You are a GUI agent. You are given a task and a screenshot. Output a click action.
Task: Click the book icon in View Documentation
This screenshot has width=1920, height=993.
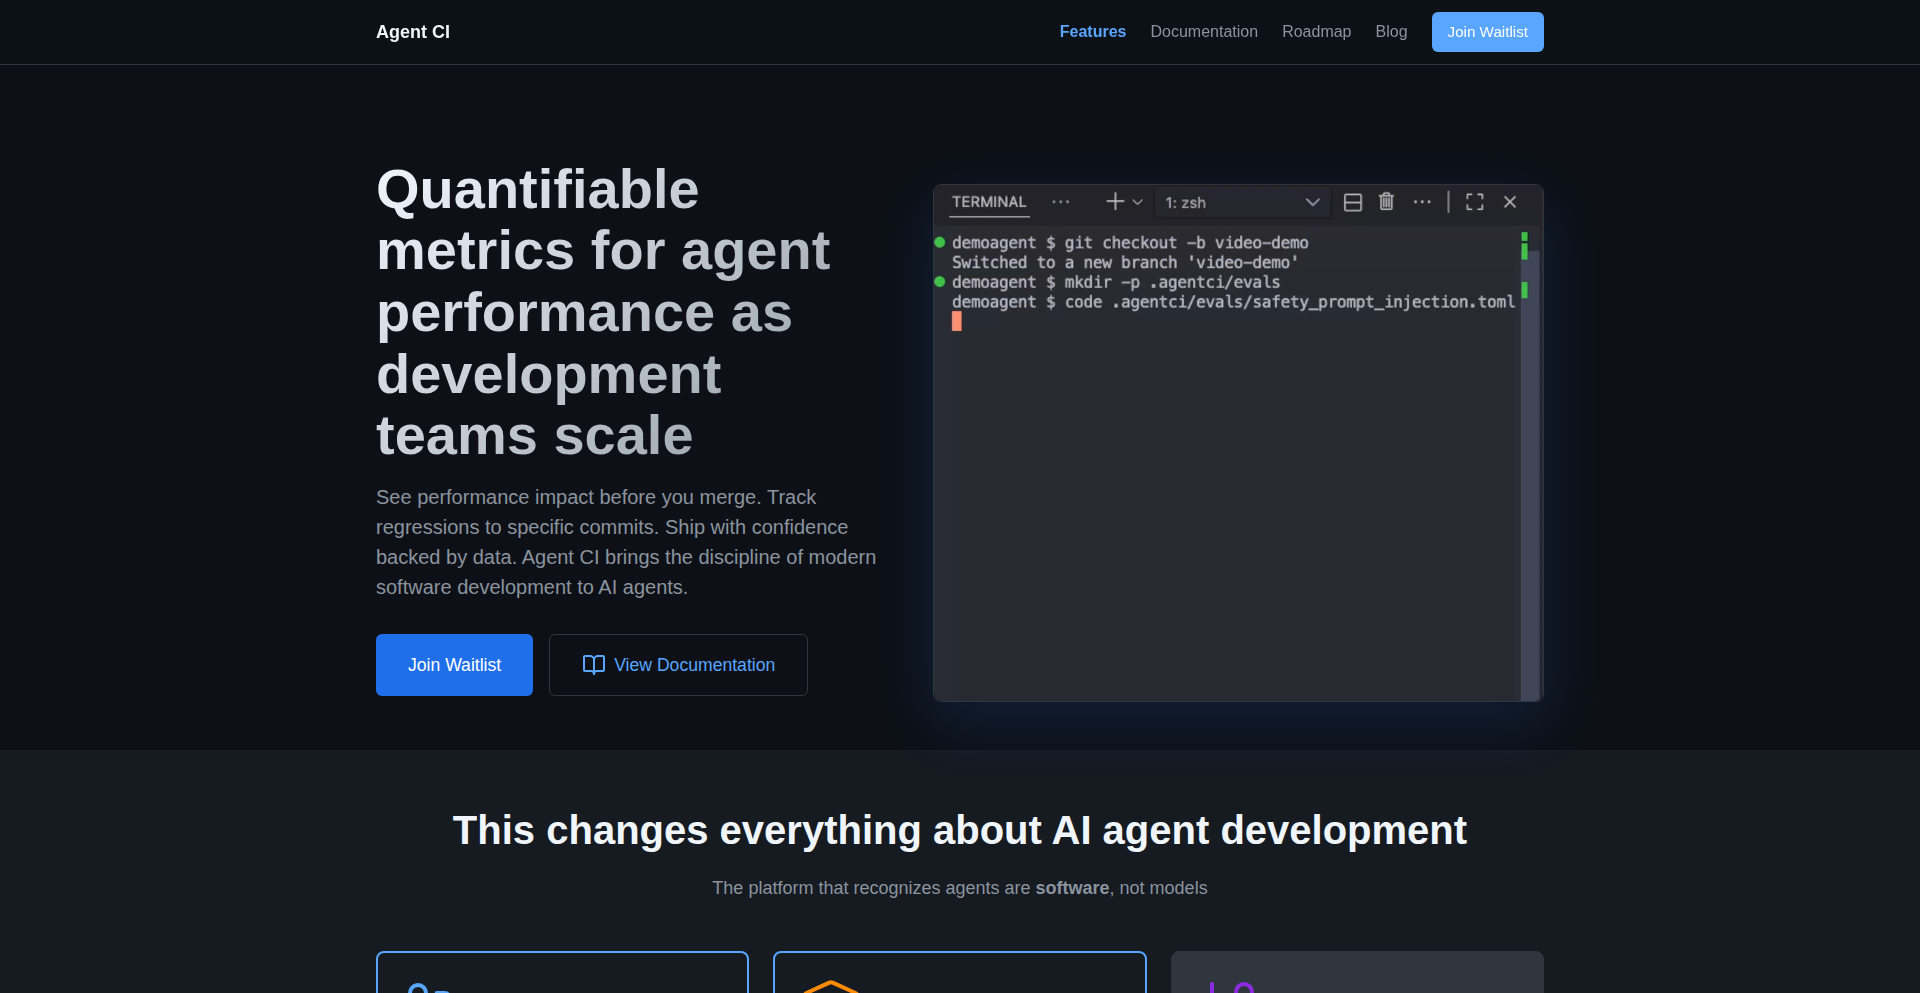[x=594, y=665]
